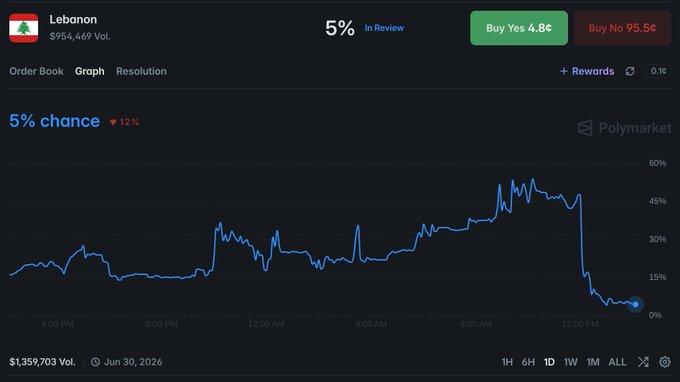
Task: Click the 4:00 PM time axis label
Action: [x=57, y=324]
